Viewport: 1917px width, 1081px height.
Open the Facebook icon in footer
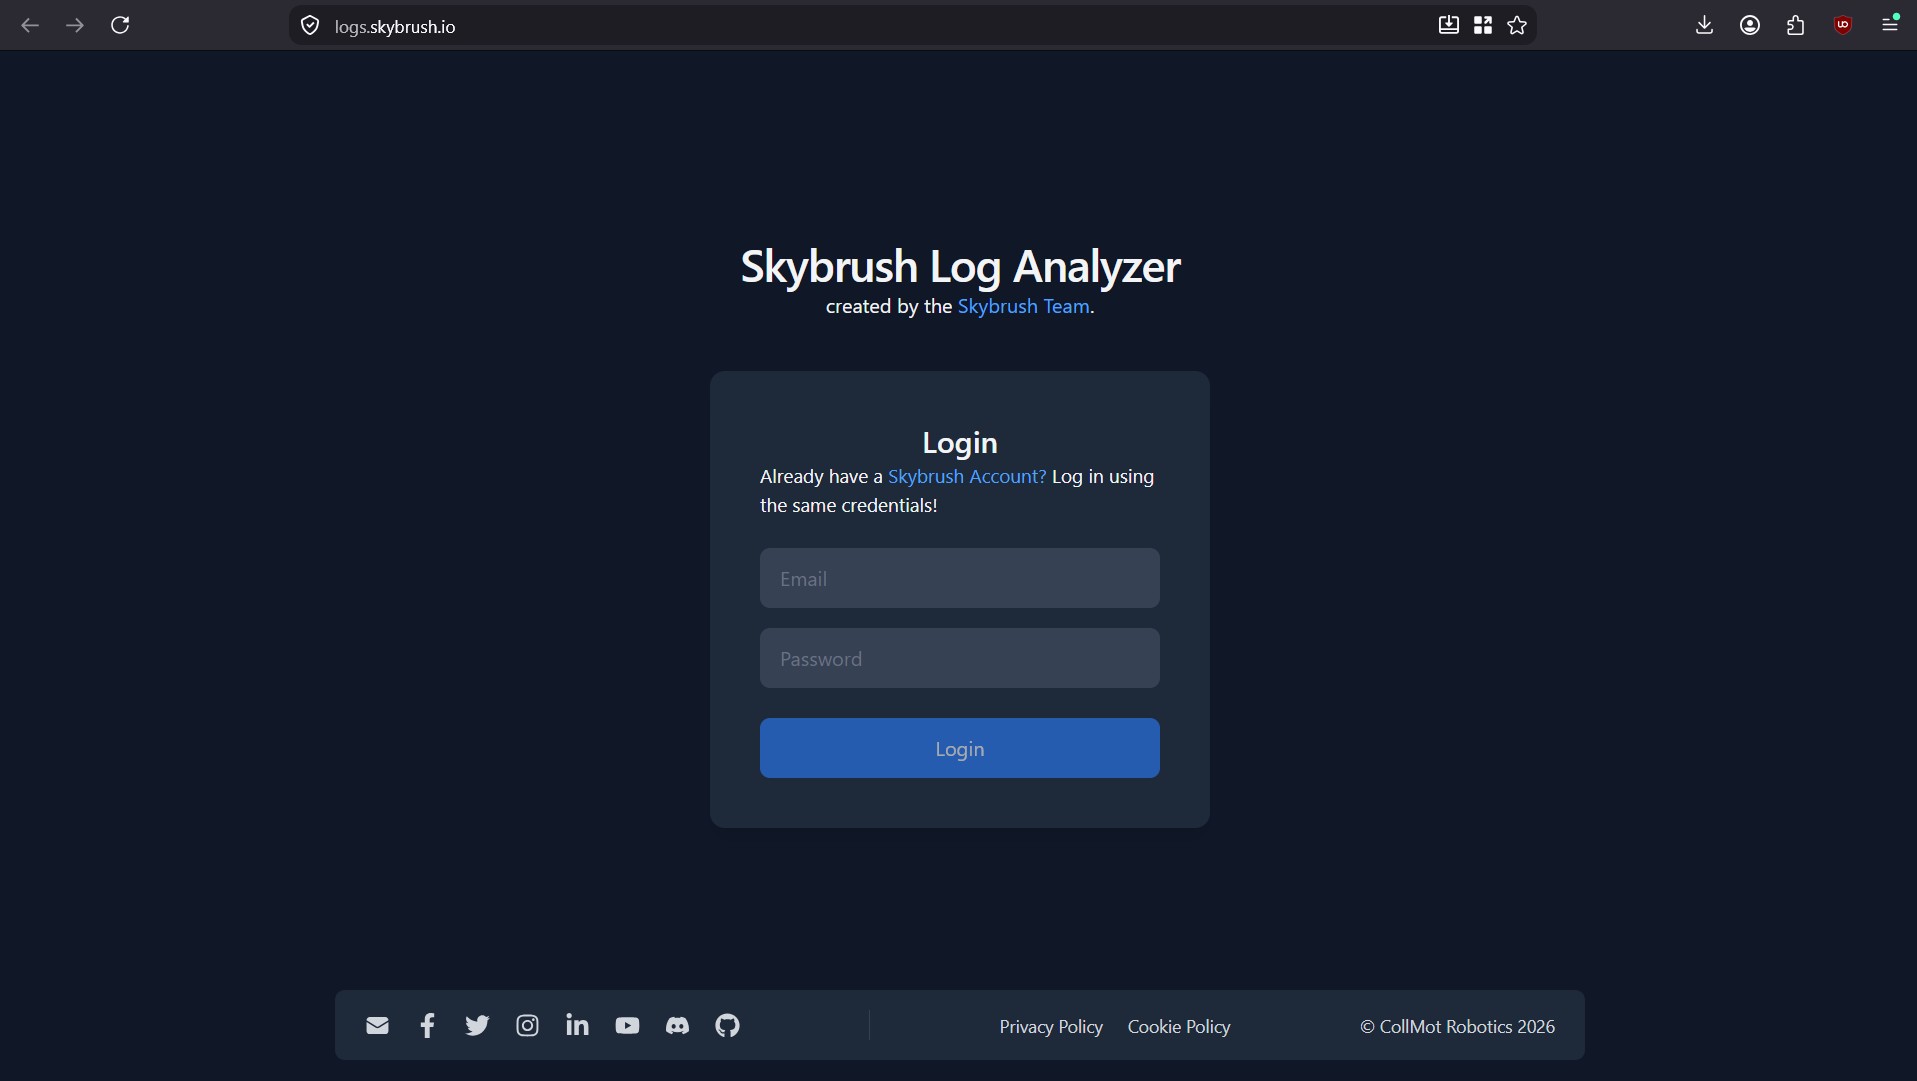click(x=427, y=1026)
